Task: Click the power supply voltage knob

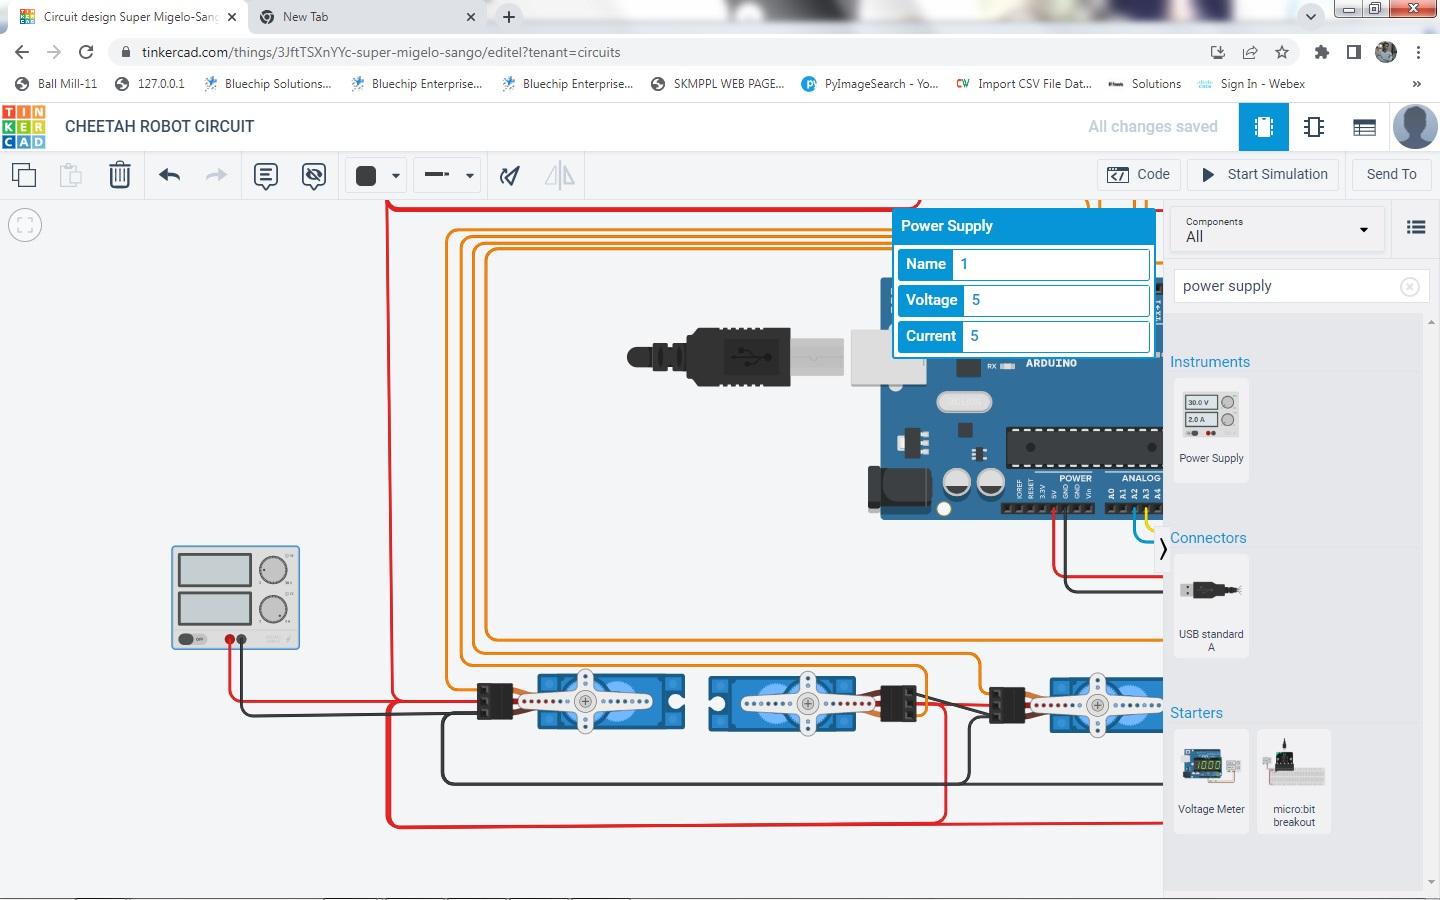Action: (x=273, y=570)
